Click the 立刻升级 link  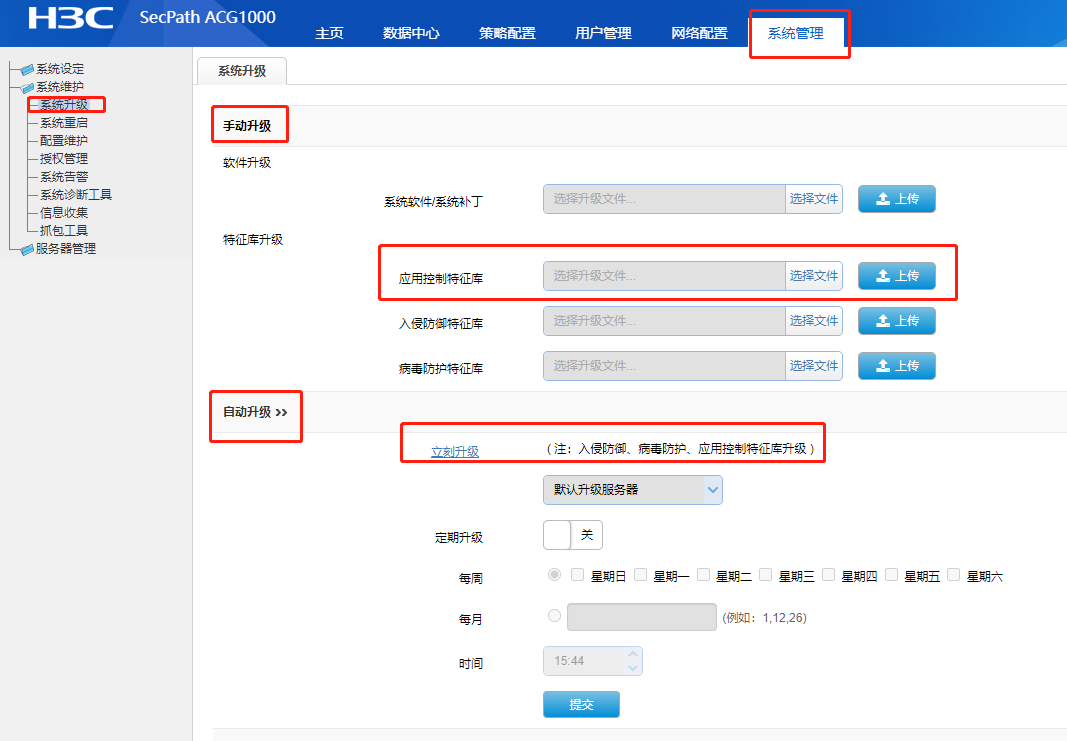tap(455, 452)
